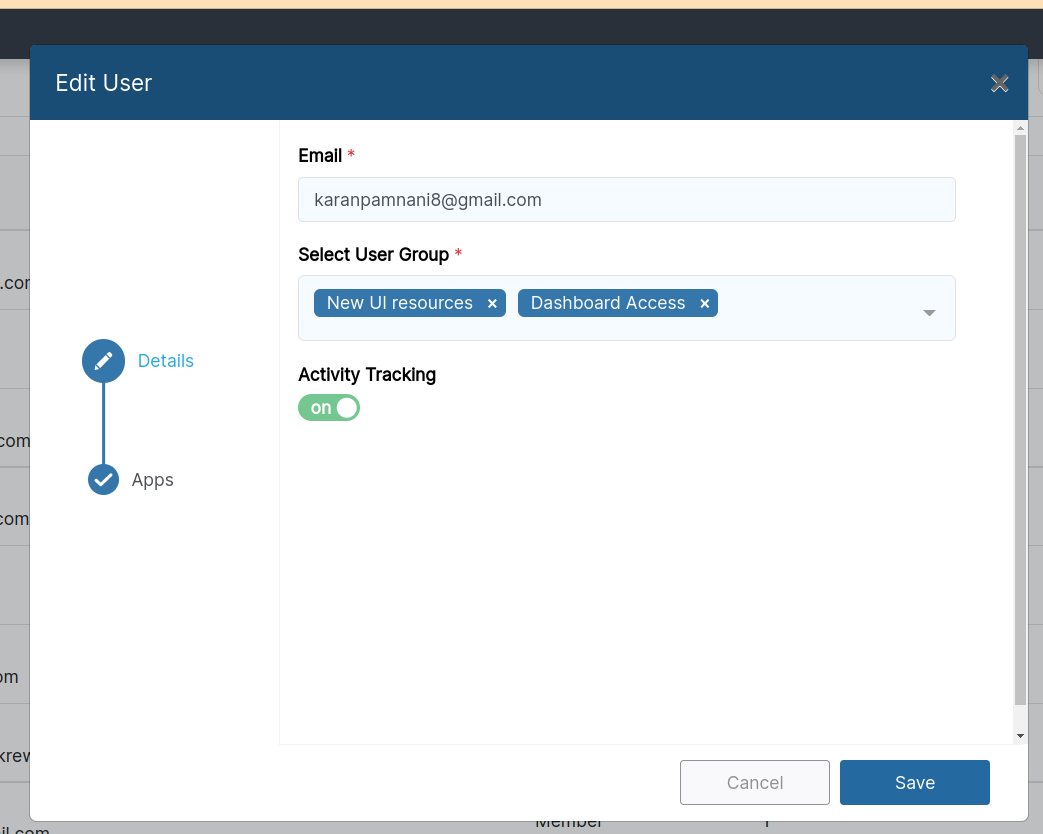Save the user changes

coord(913,782)
